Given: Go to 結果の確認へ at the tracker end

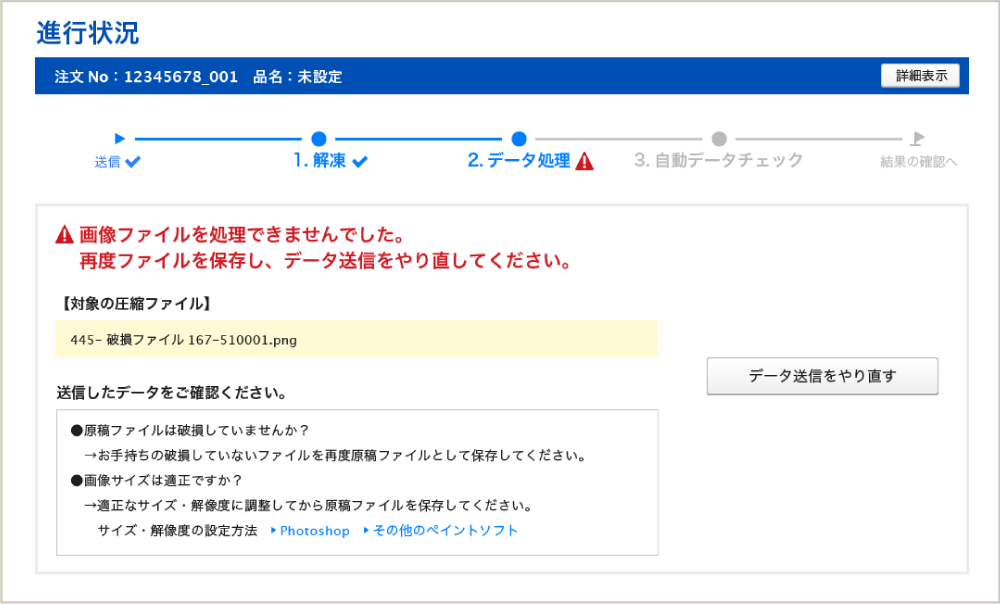Looking at the screenshot, I should click(918, 162).
